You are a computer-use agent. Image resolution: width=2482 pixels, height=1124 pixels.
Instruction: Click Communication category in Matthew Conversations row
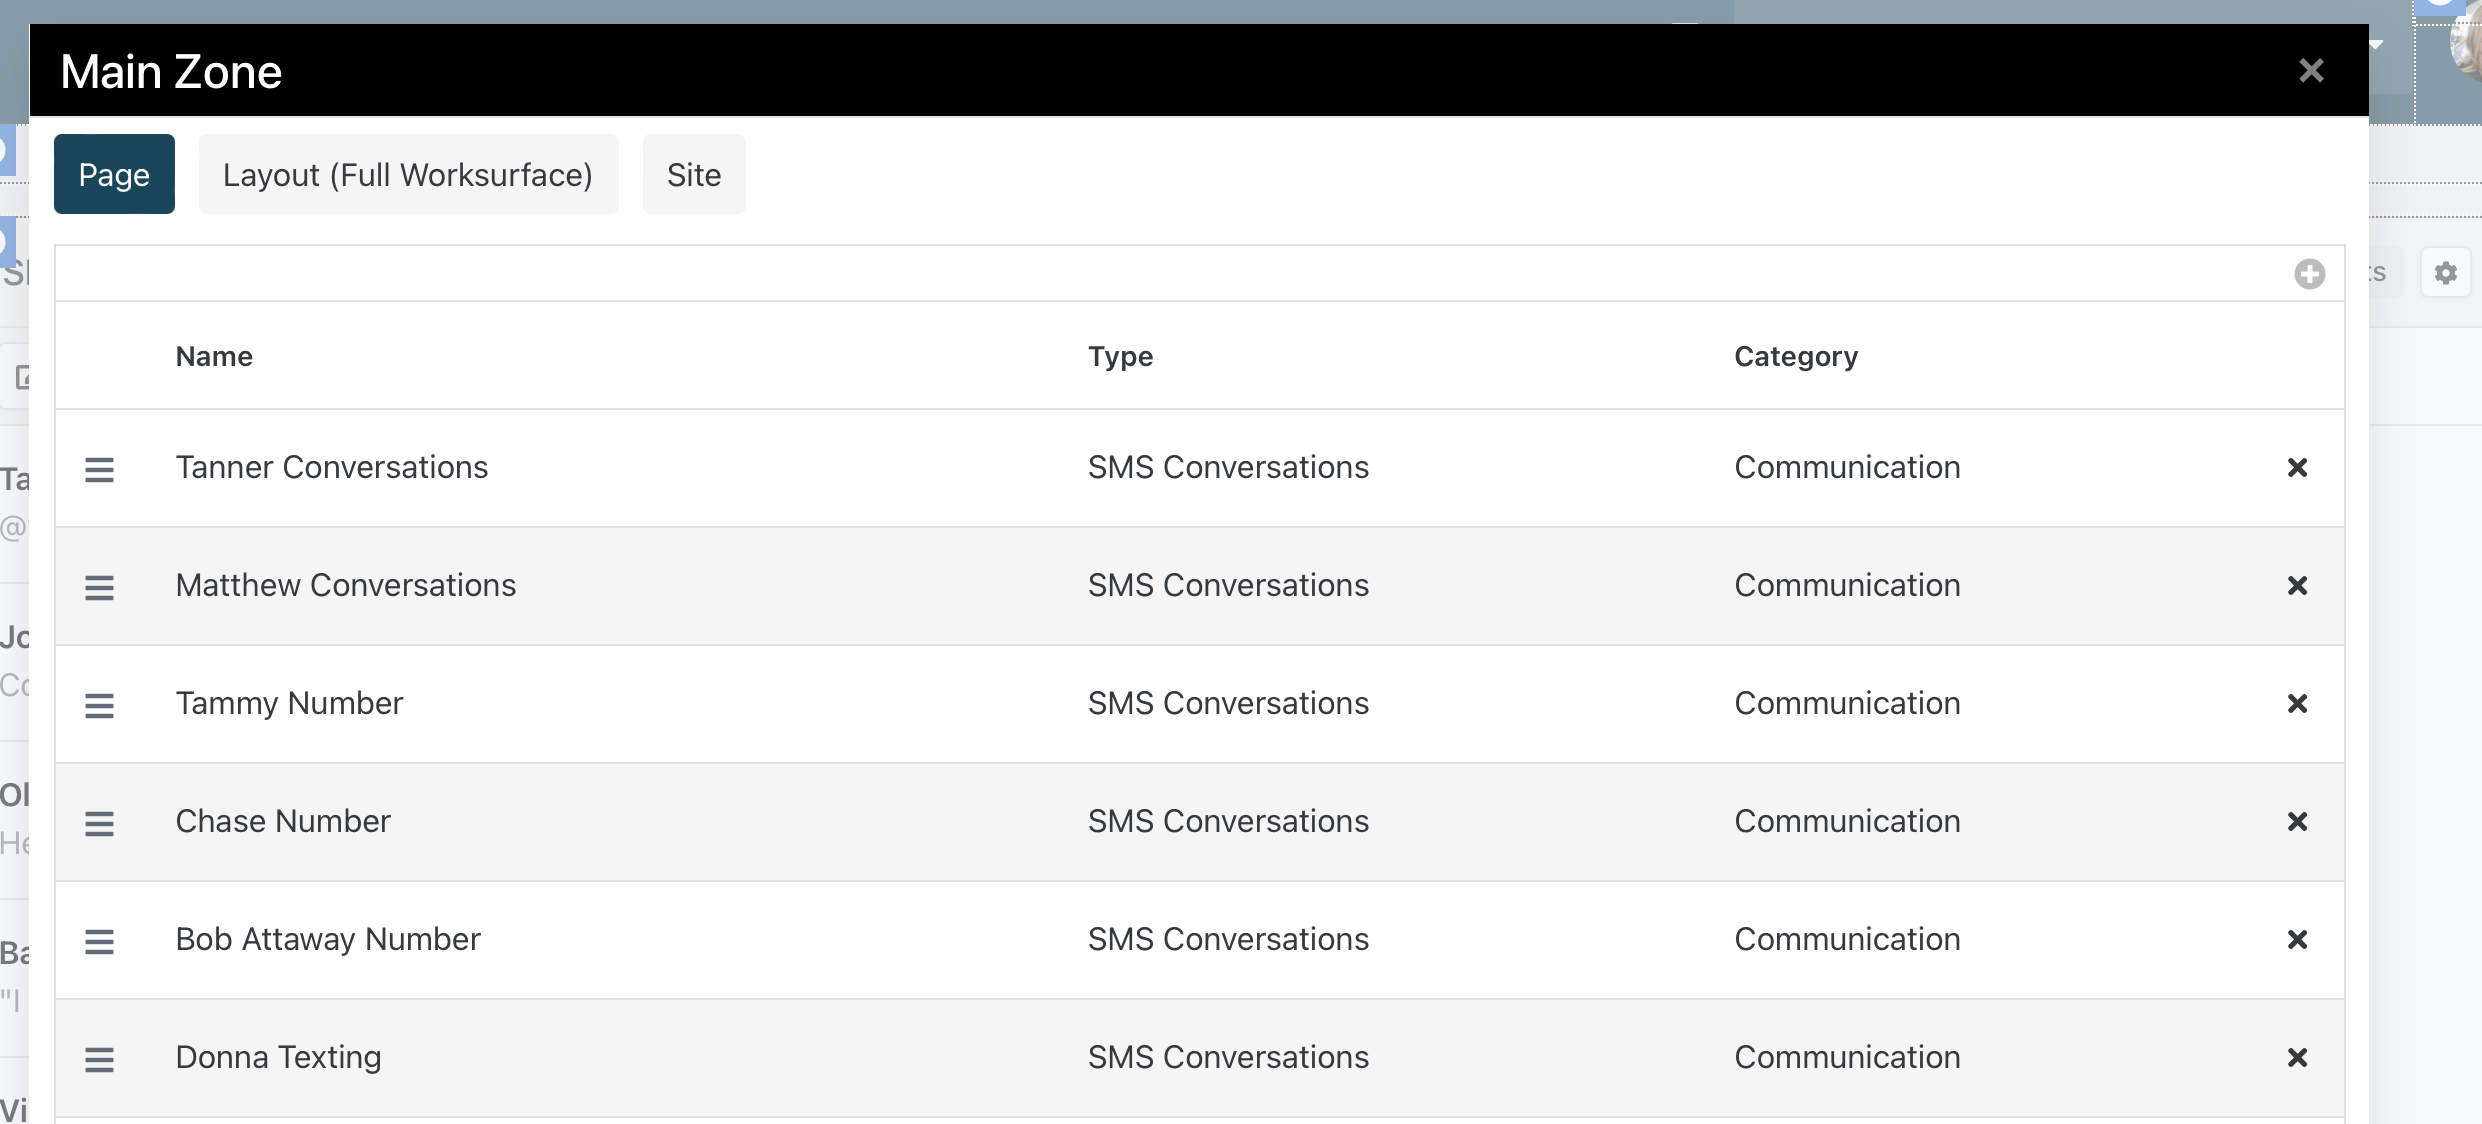click(1847, 585)
